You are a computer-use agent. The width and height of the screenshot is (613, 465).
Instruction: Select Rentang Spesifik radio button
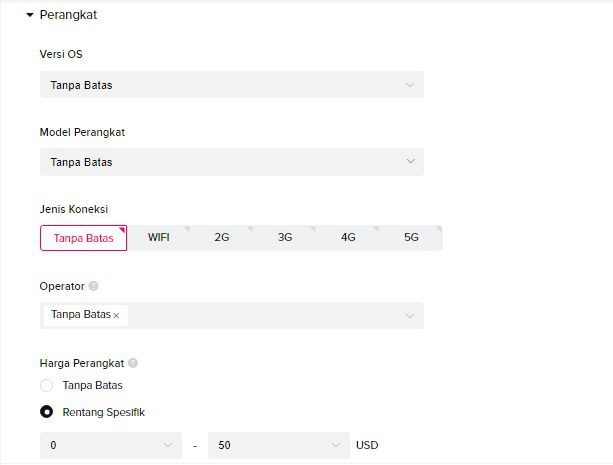click(x=47, y=412)
